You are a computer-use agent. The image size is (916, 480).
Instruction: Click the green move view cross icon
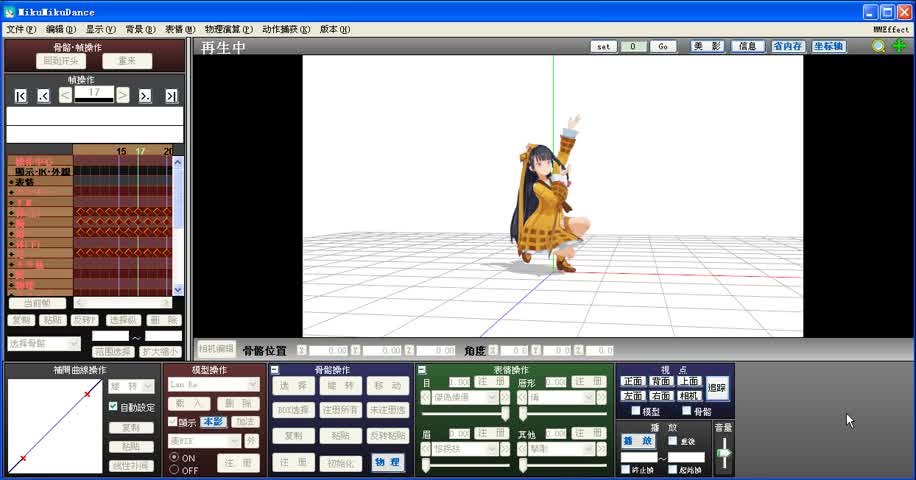900,46
